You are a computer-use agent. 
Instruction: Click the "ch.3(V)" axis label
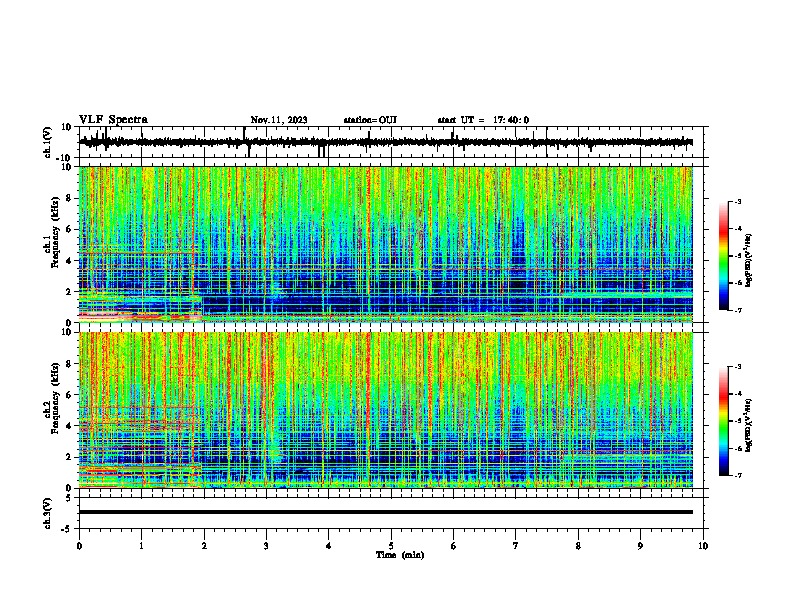tap(48, 513)
